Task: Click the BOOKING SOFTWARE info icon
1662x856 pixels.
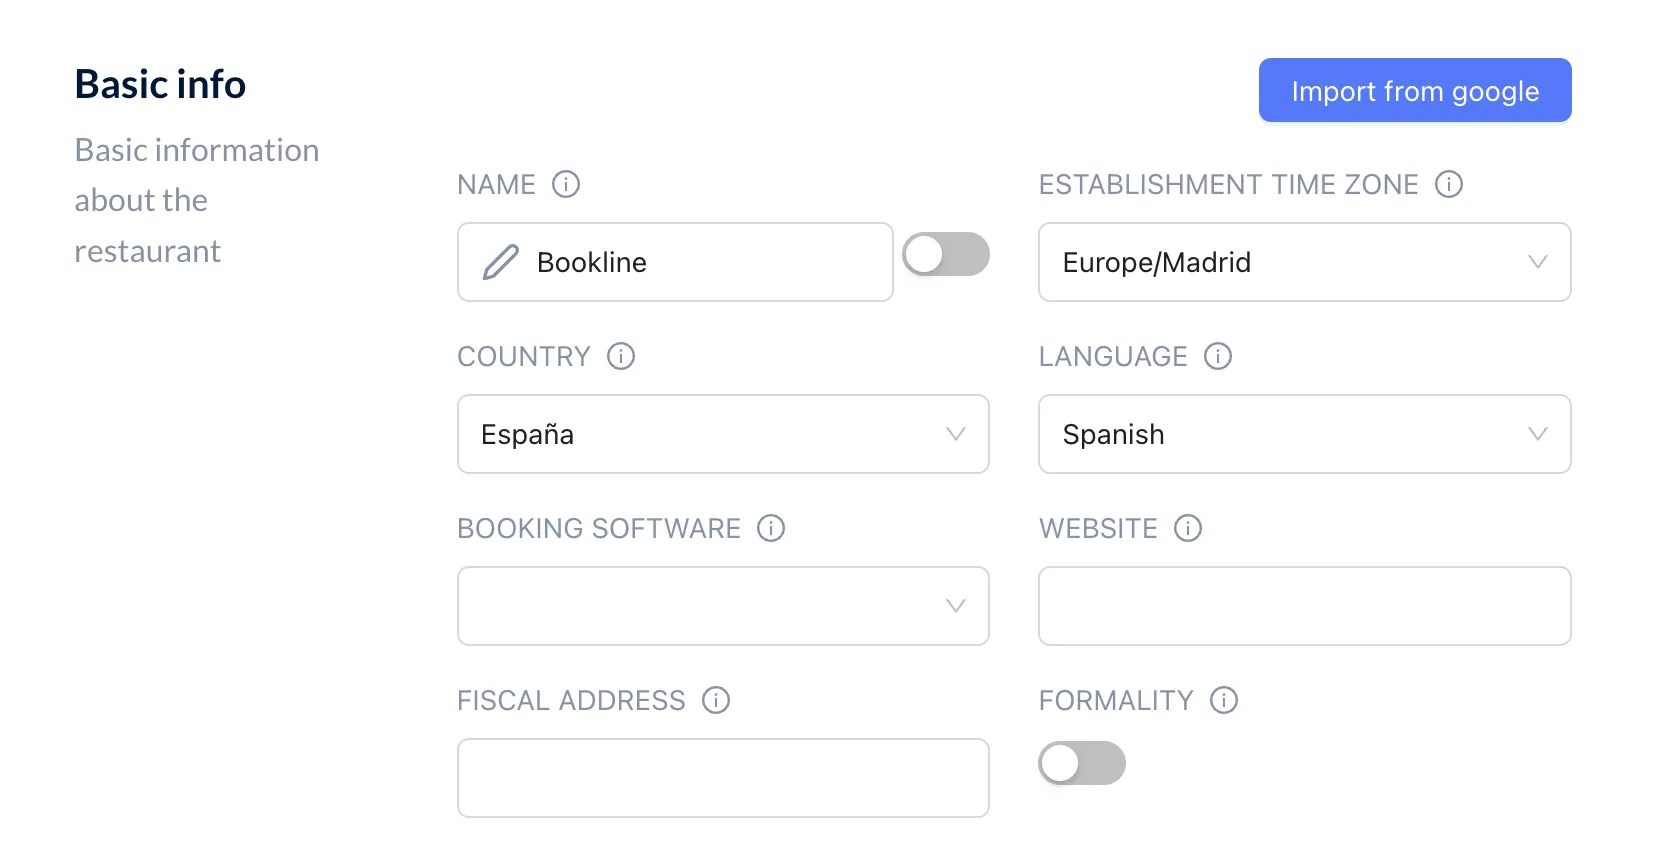Action: tap(771, 528)
